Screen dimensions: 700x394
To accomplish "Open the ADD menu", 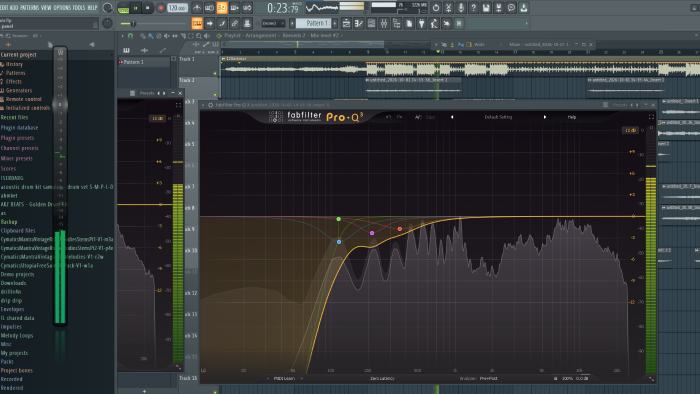I will (x=14, y=8).
